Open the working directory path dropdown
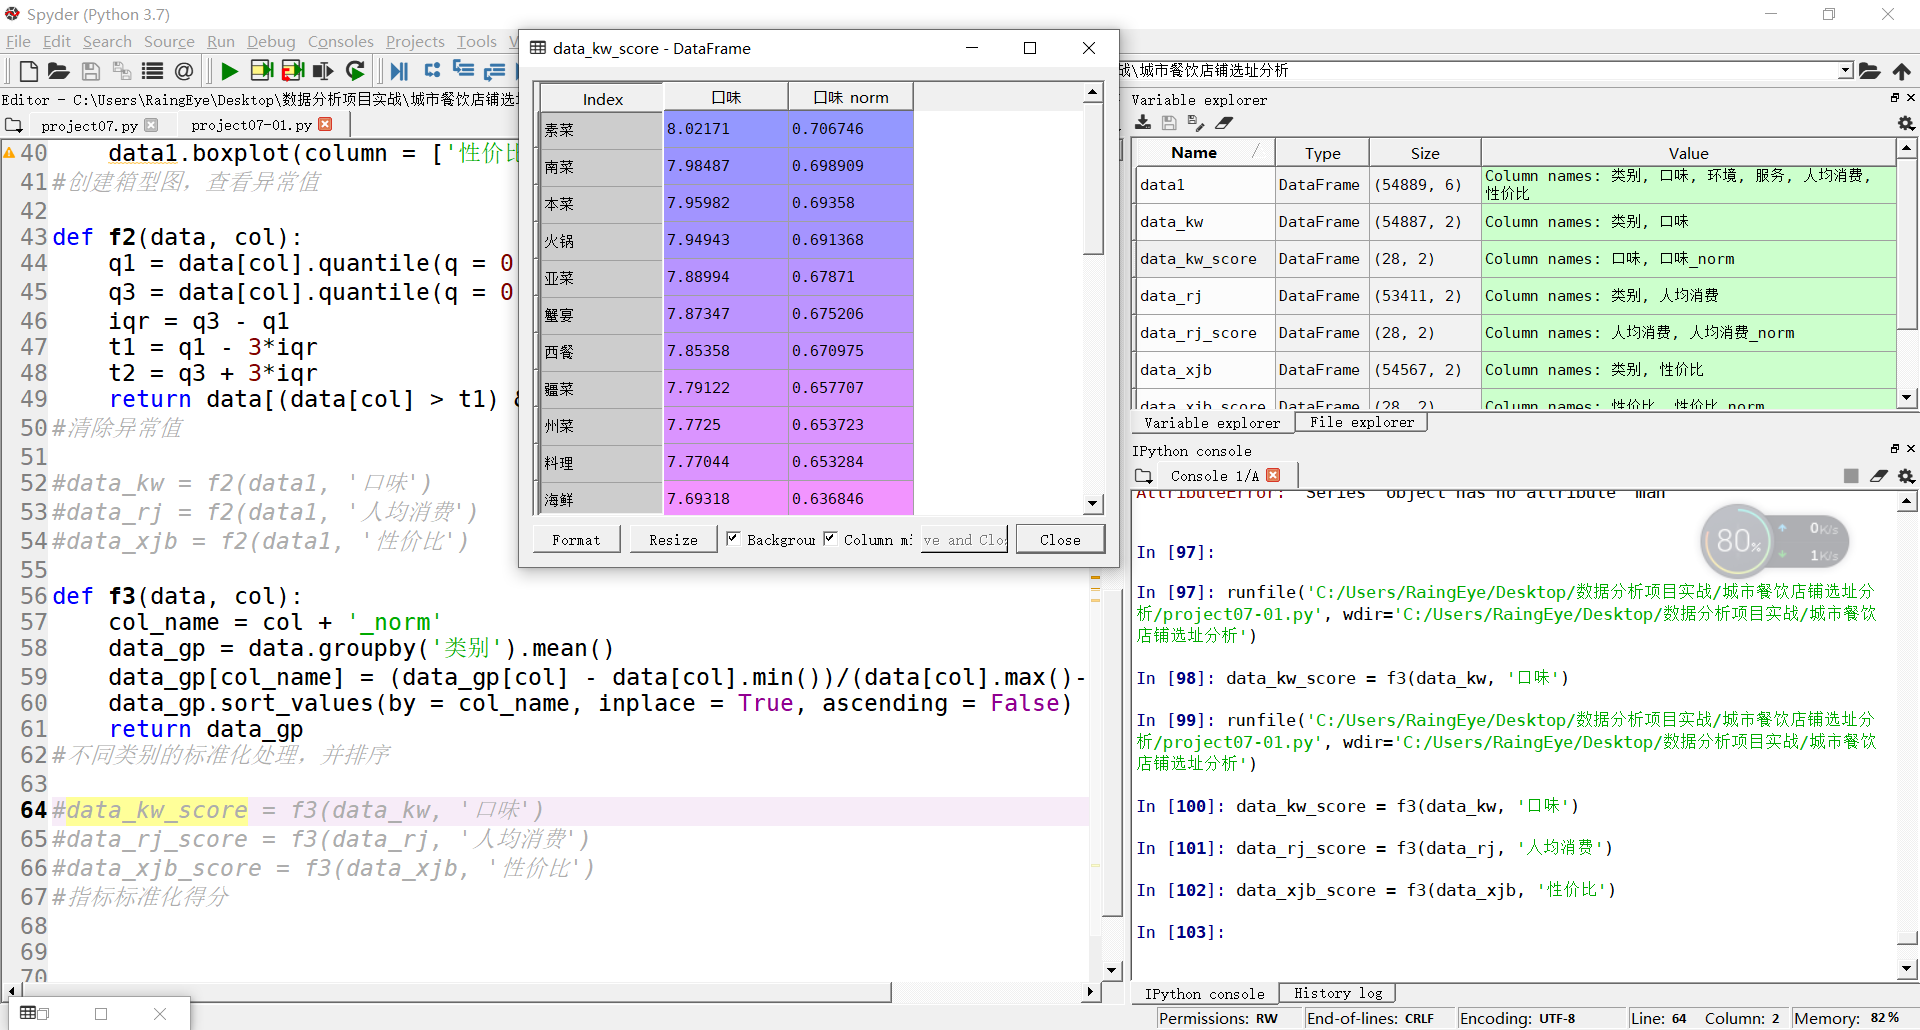This screenshot has width=1920, height=1030. [x=1845, y=71]
